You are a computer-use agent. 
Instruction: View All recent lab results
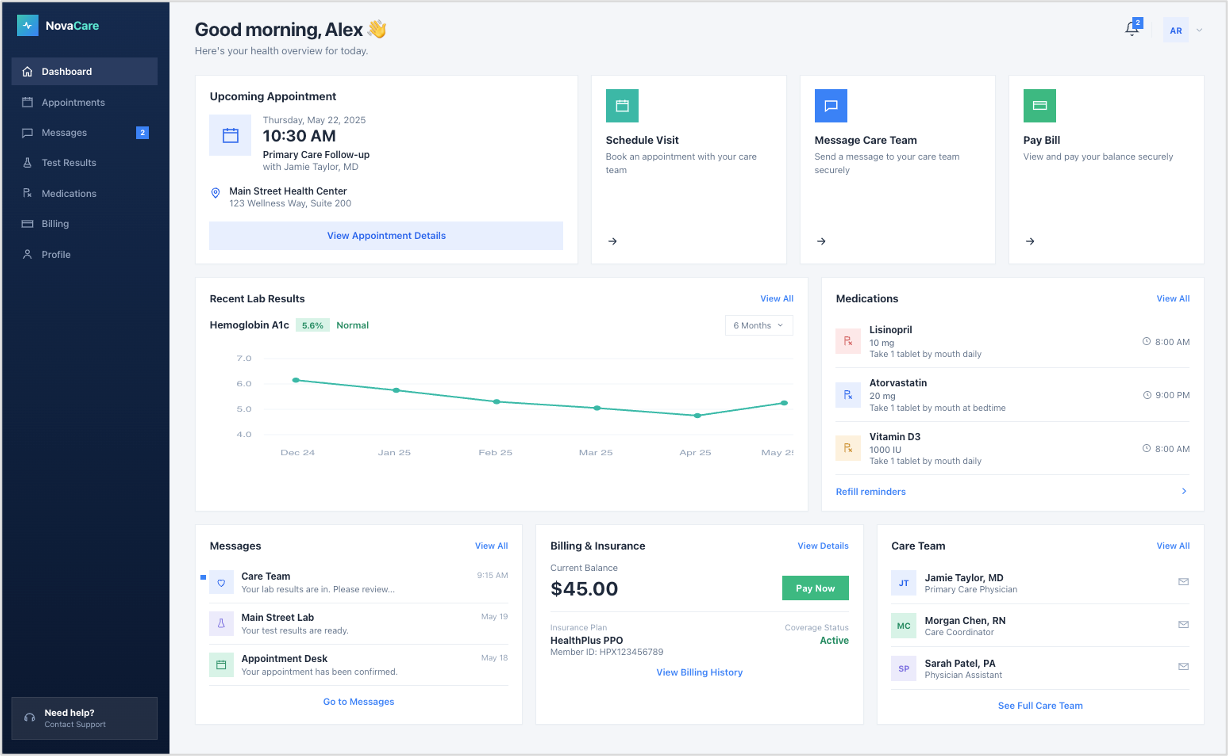pyautogui.click(x=777, y=298)
